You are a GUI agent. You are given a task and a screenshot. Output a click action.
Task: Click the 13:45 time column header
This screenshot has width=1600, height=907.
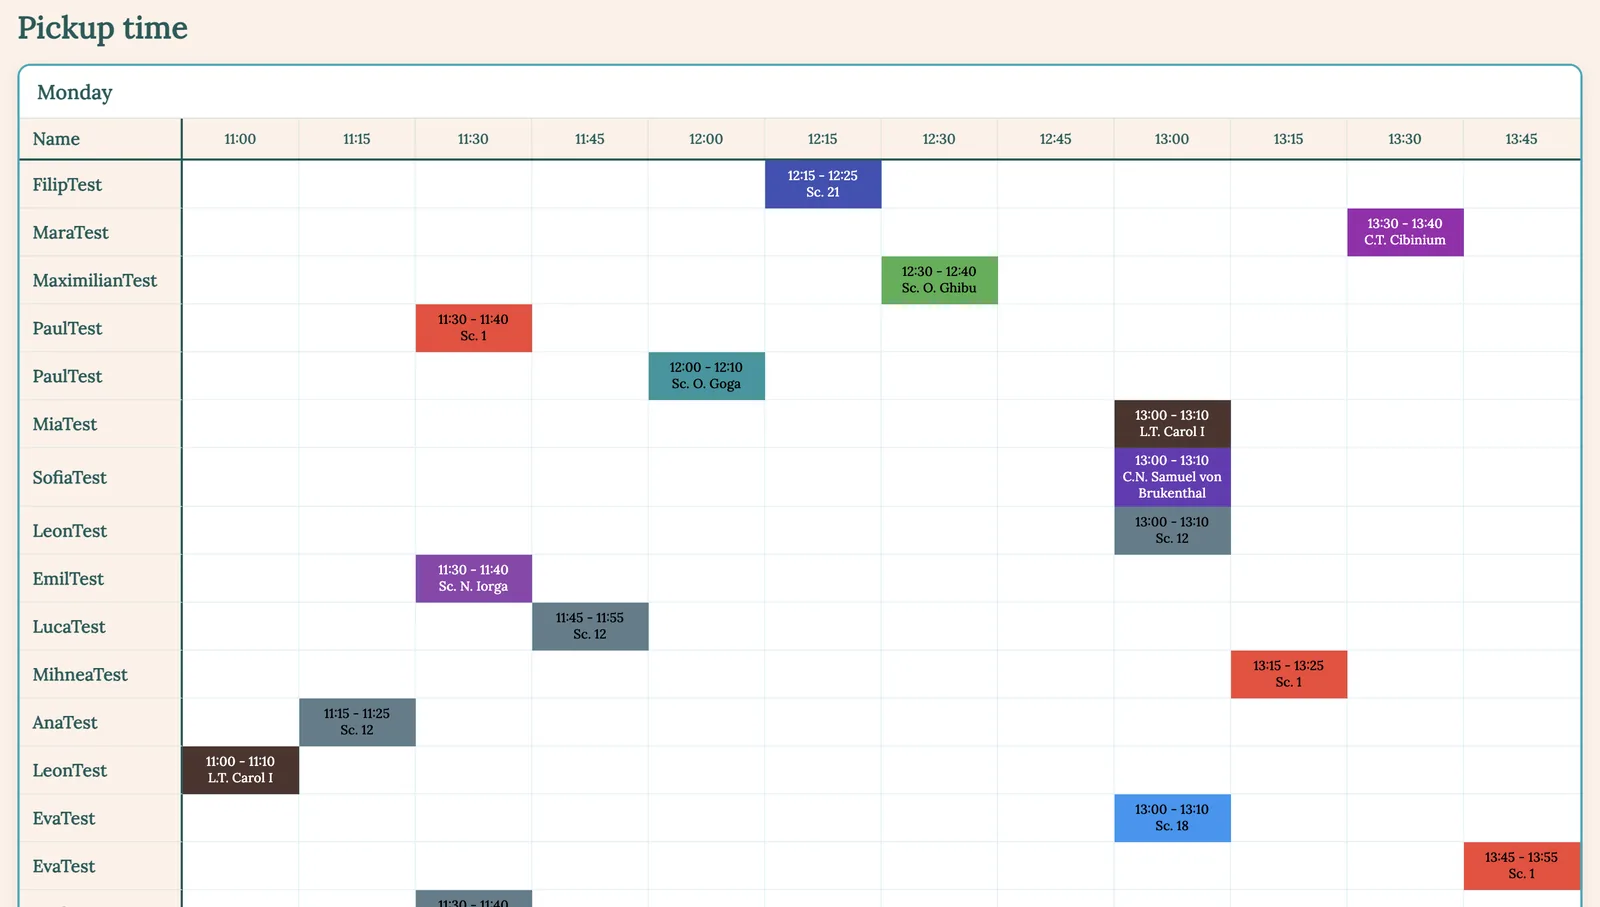1522,139
